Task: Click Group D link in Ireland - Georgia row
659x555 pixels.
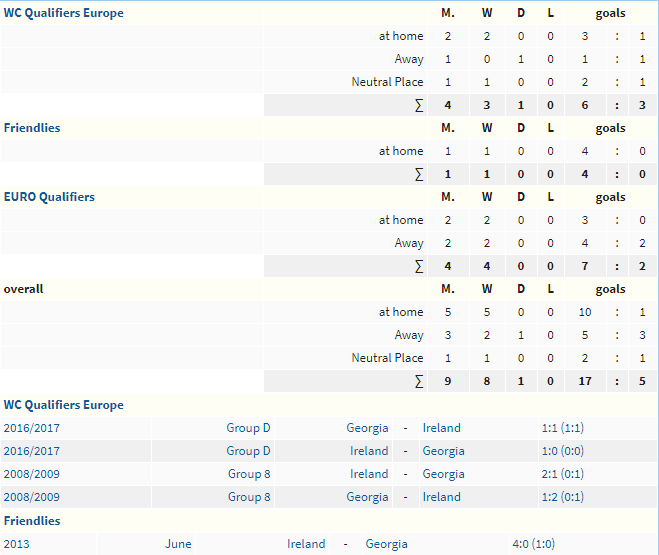Action: coord(248,451)
